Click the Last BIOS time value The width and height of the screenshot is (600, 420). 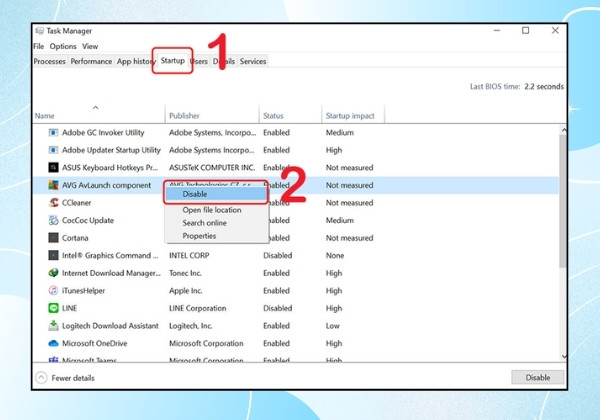544,86
